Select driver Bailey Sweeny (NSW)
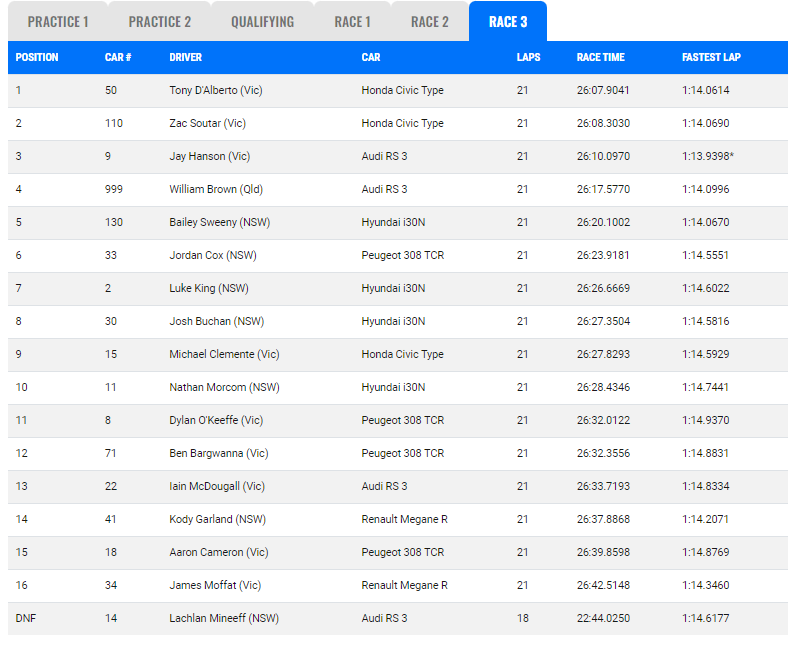 pyautogui.click(x=219, y=222)
